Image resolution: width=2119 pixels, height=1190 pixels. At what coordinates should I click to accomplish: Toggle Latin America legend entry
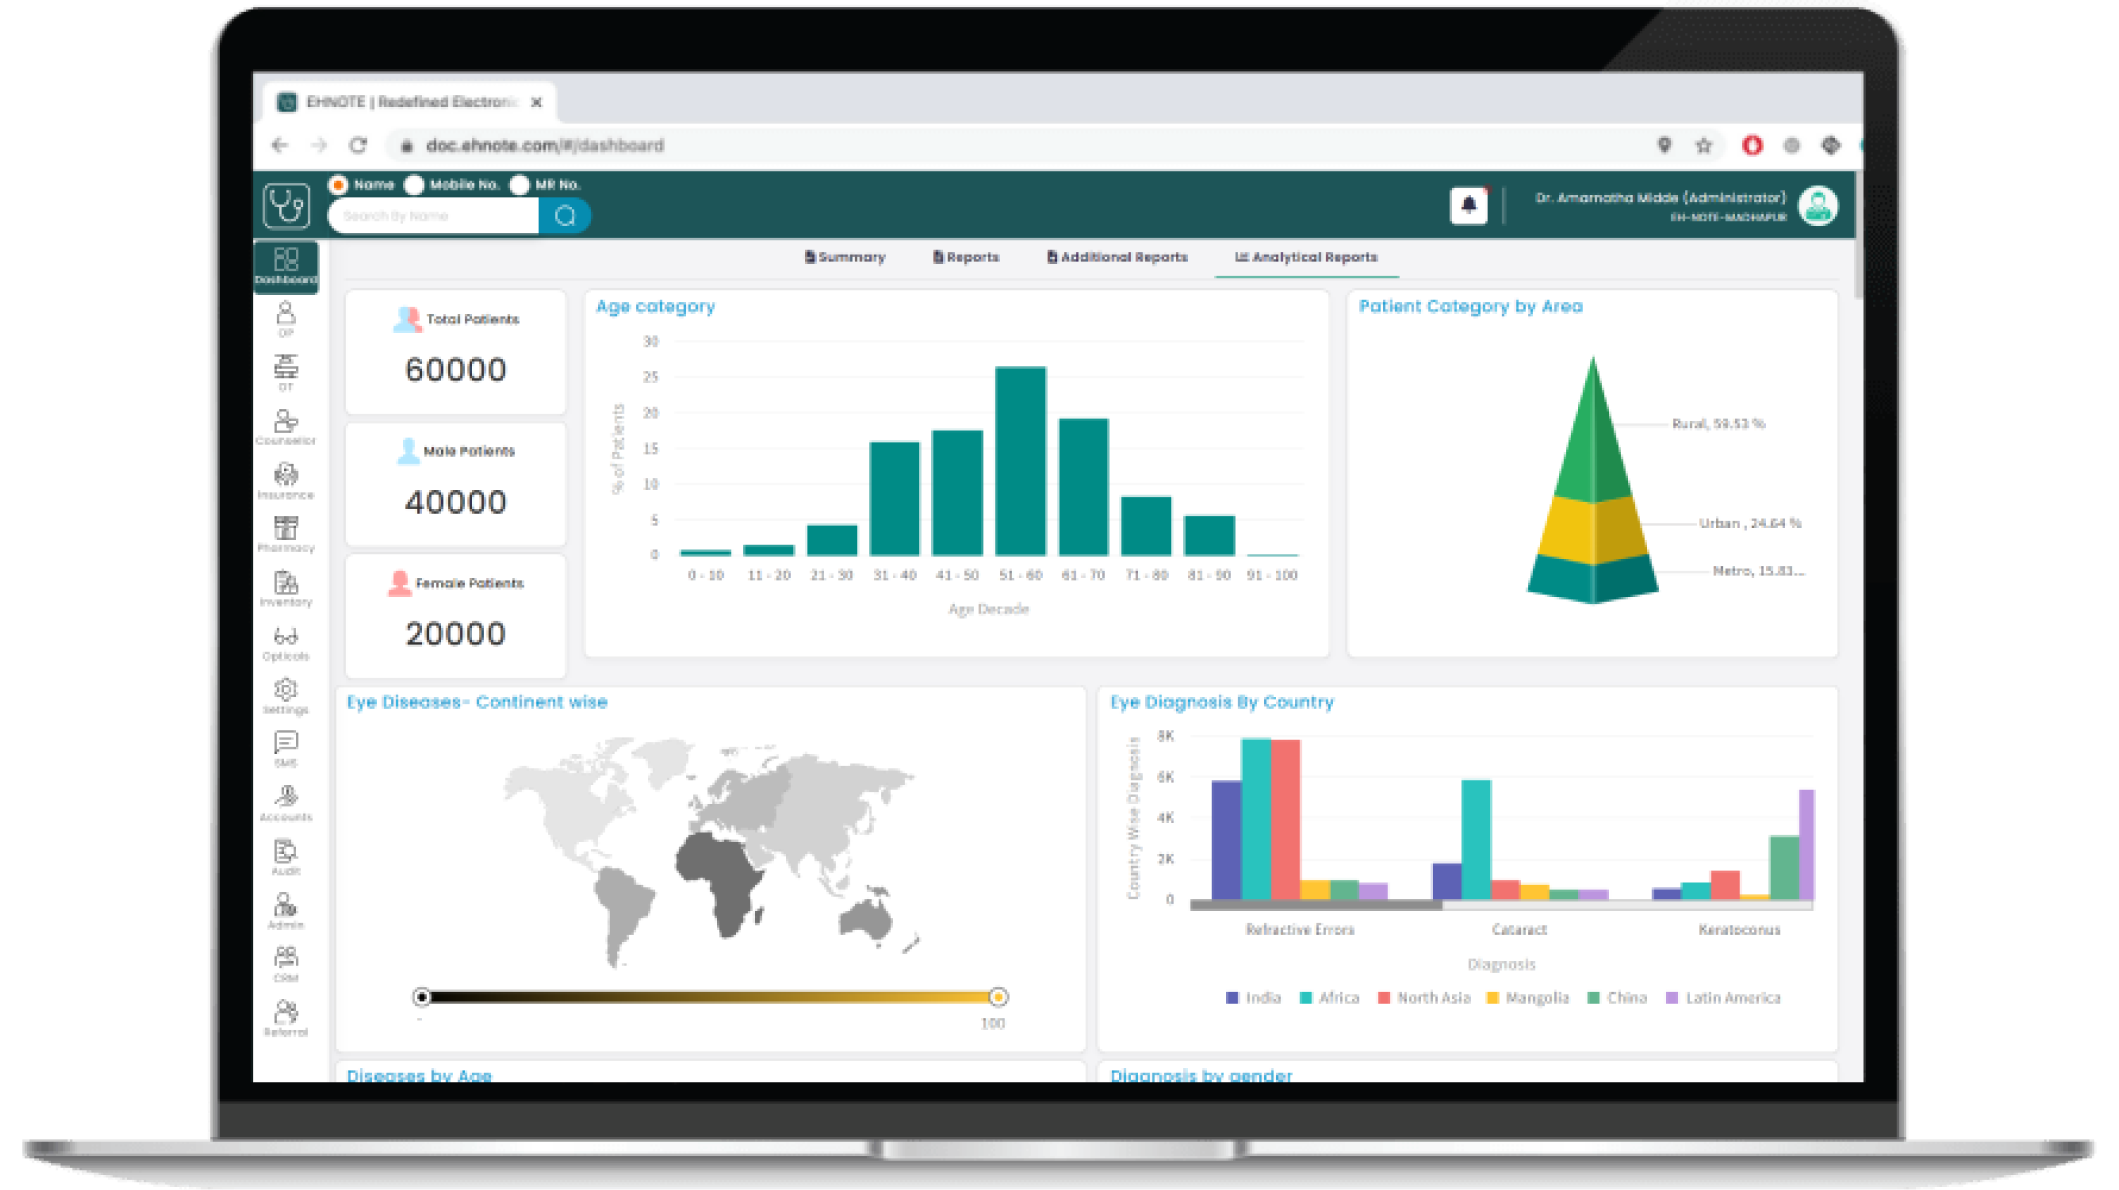coord(1723,998)
